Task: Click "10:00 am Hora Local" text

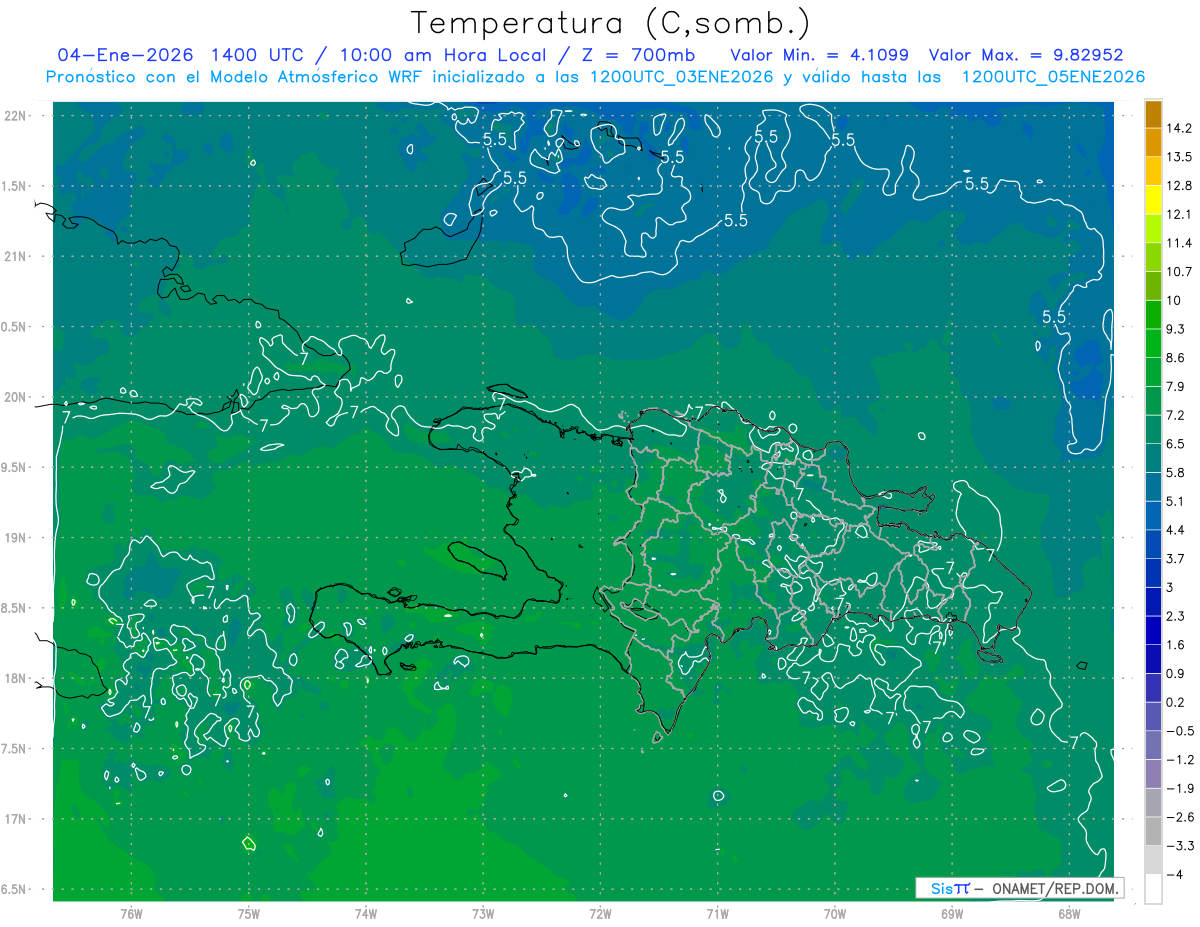Action: point(442,55)
